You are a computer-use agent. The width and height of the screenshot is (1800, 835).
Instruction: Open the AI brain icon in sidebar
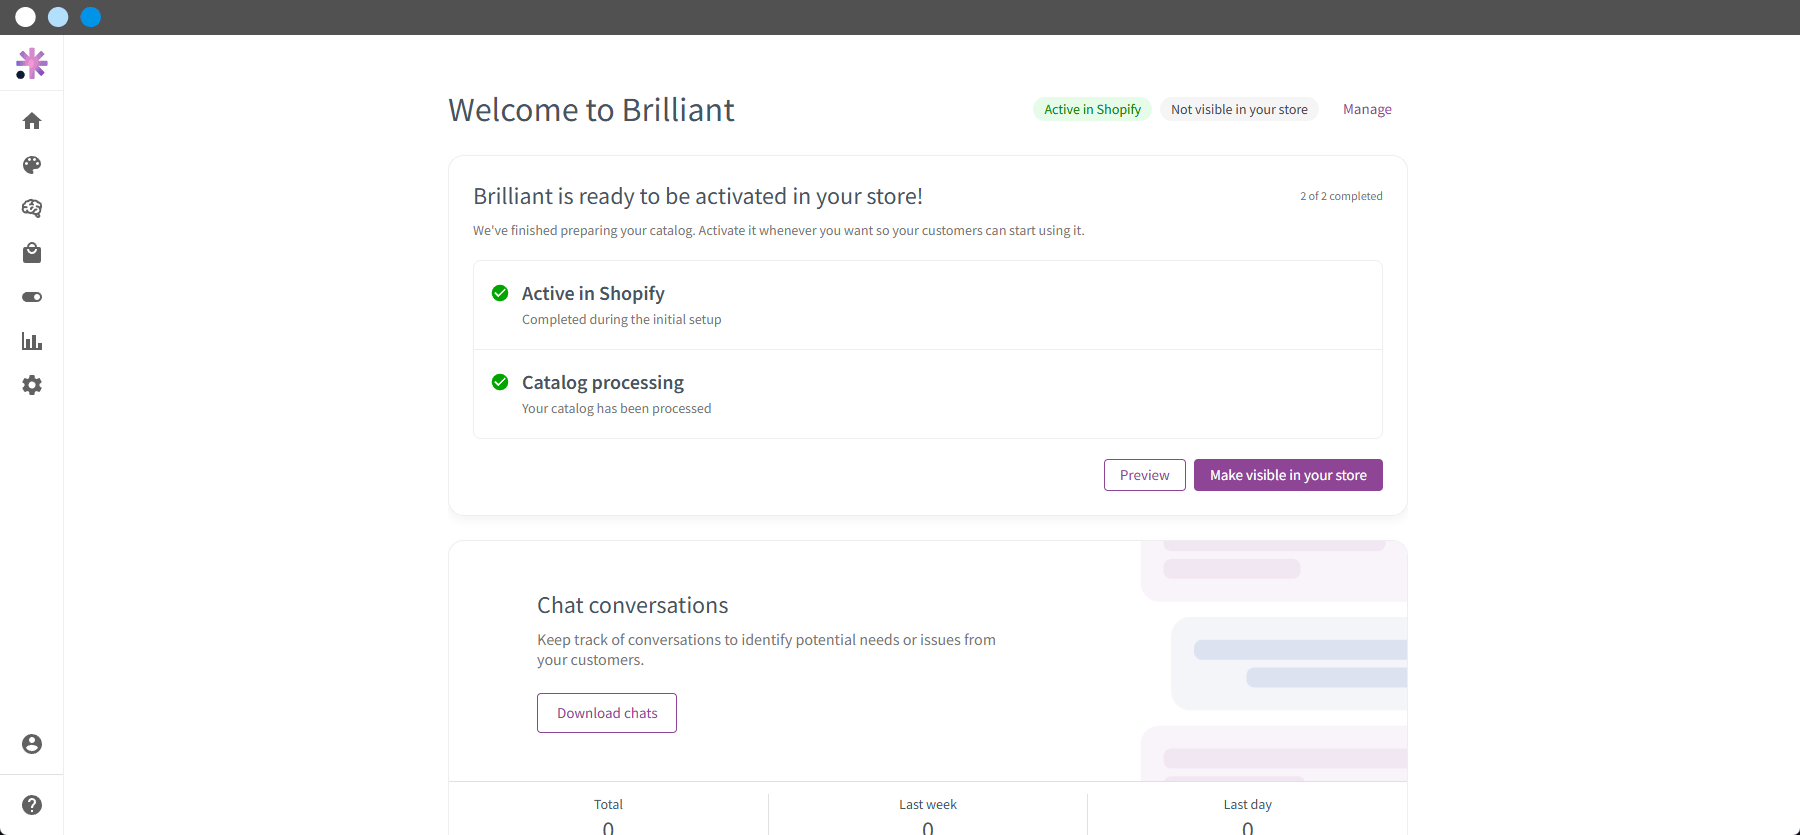(x=32, y=208)
